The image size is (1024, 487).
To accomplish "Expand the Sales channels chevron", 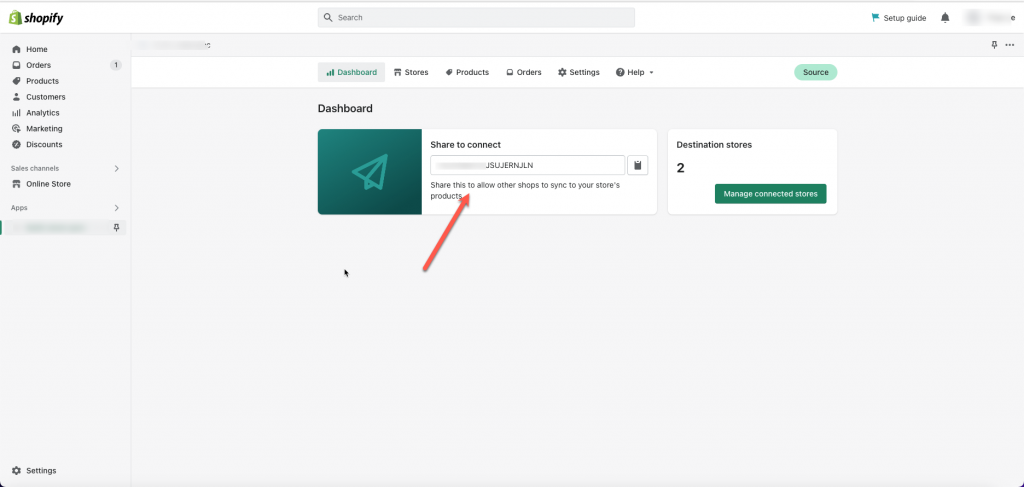I will 117,168.
